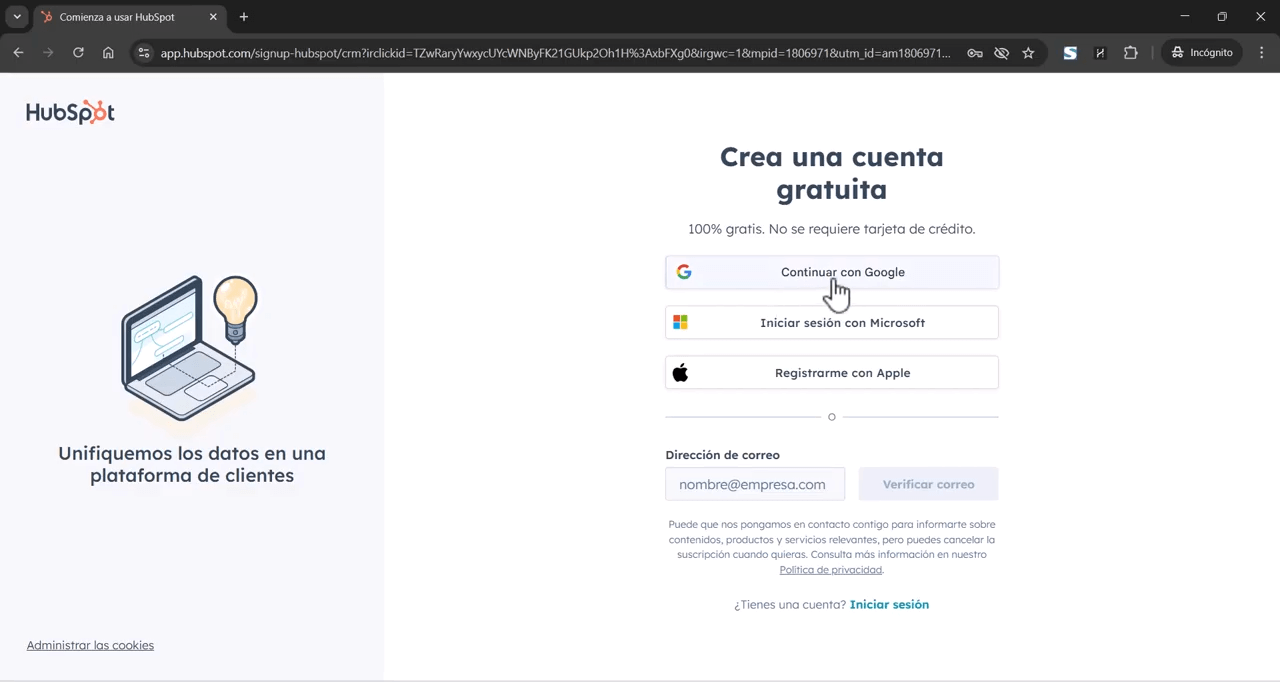Minimize the browser window
The image size is (1280, 682).
pos(1184,17)
